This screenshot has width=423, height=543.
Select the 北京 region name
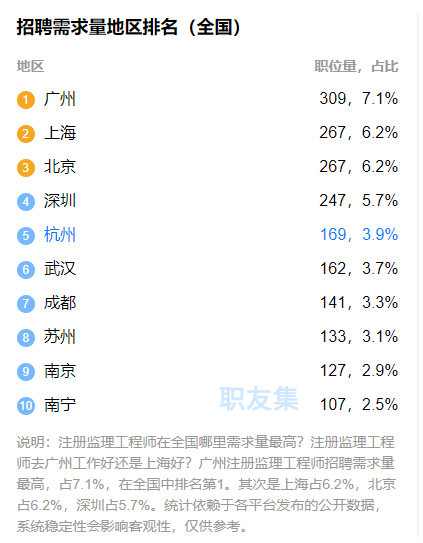point(60,167)
